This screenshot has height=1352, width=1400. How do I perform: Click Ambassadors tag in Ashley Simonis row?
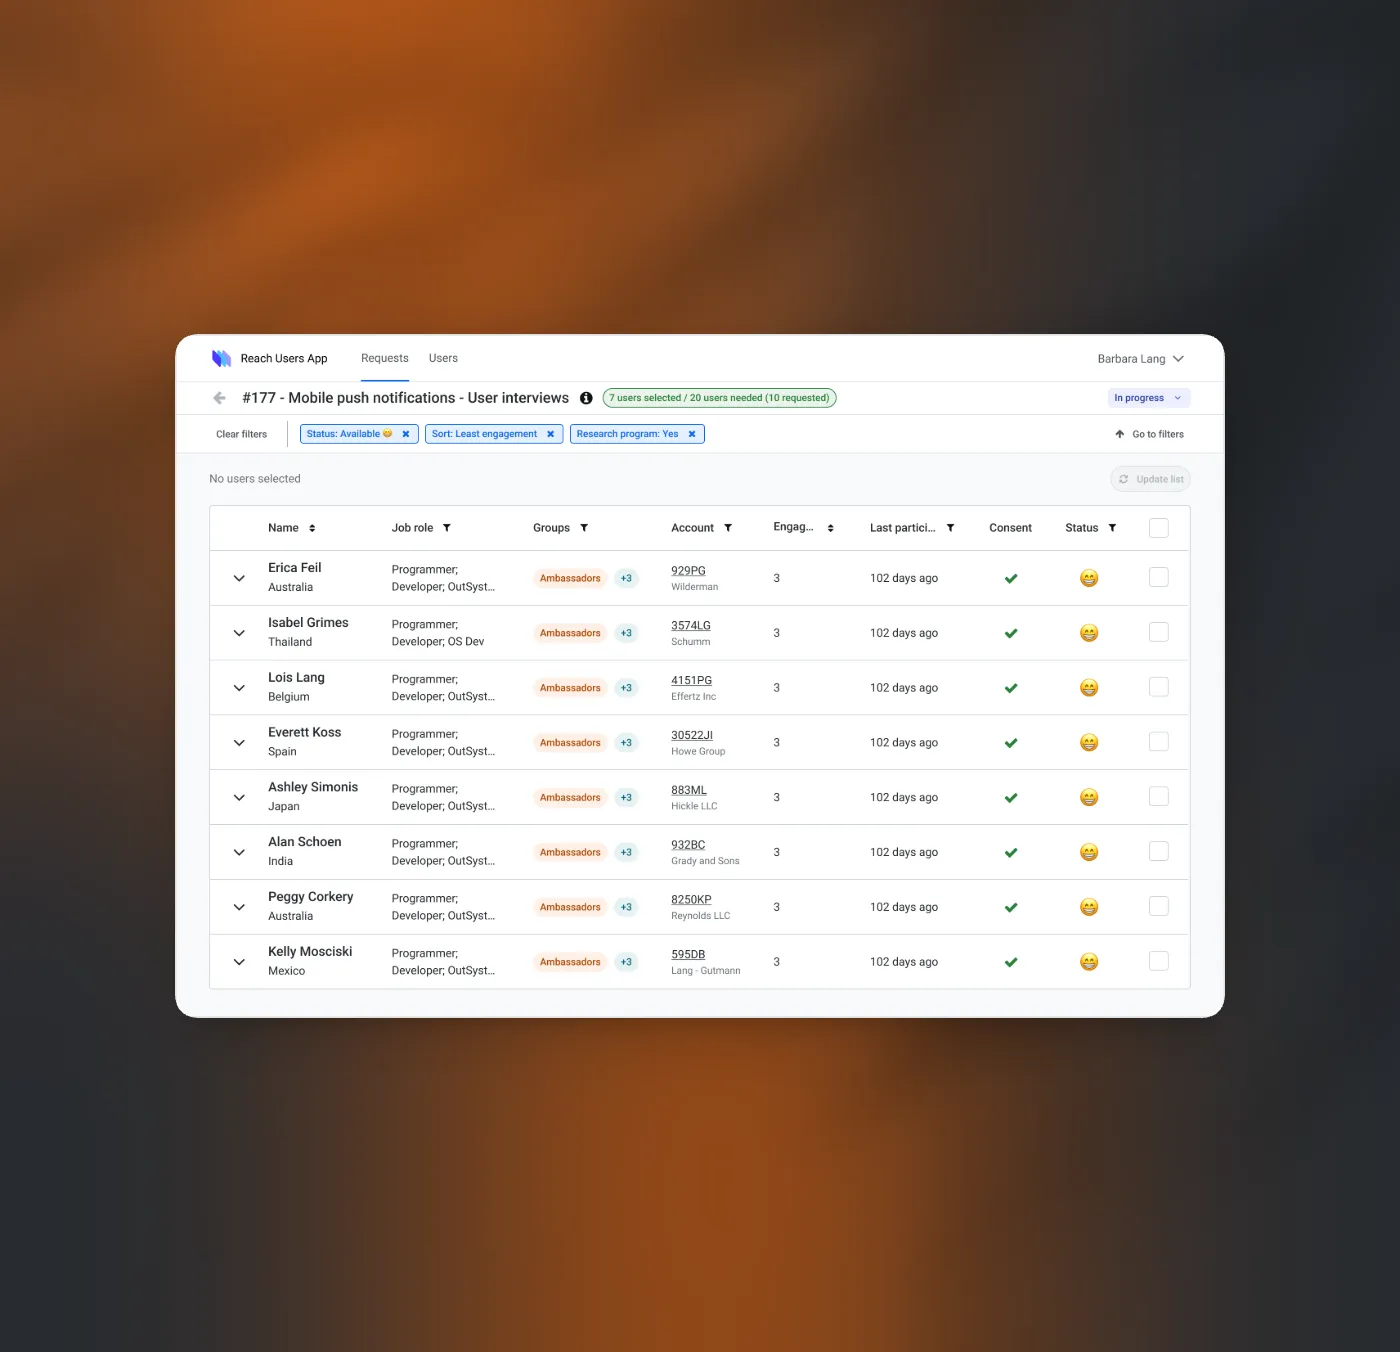(570, 798)
